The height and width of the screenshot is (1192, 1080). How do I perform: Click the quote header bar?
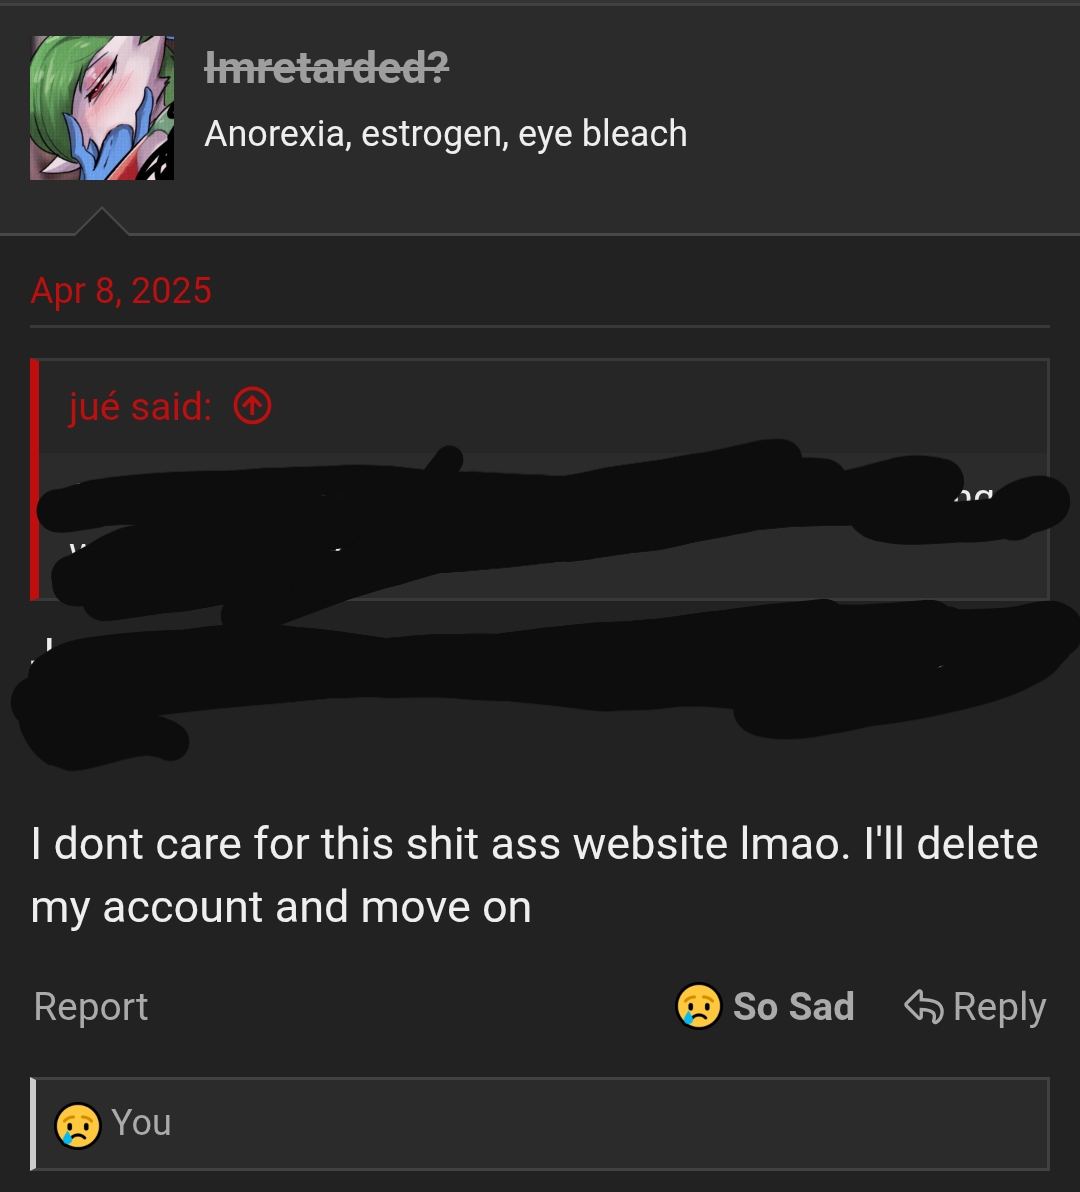640,407
